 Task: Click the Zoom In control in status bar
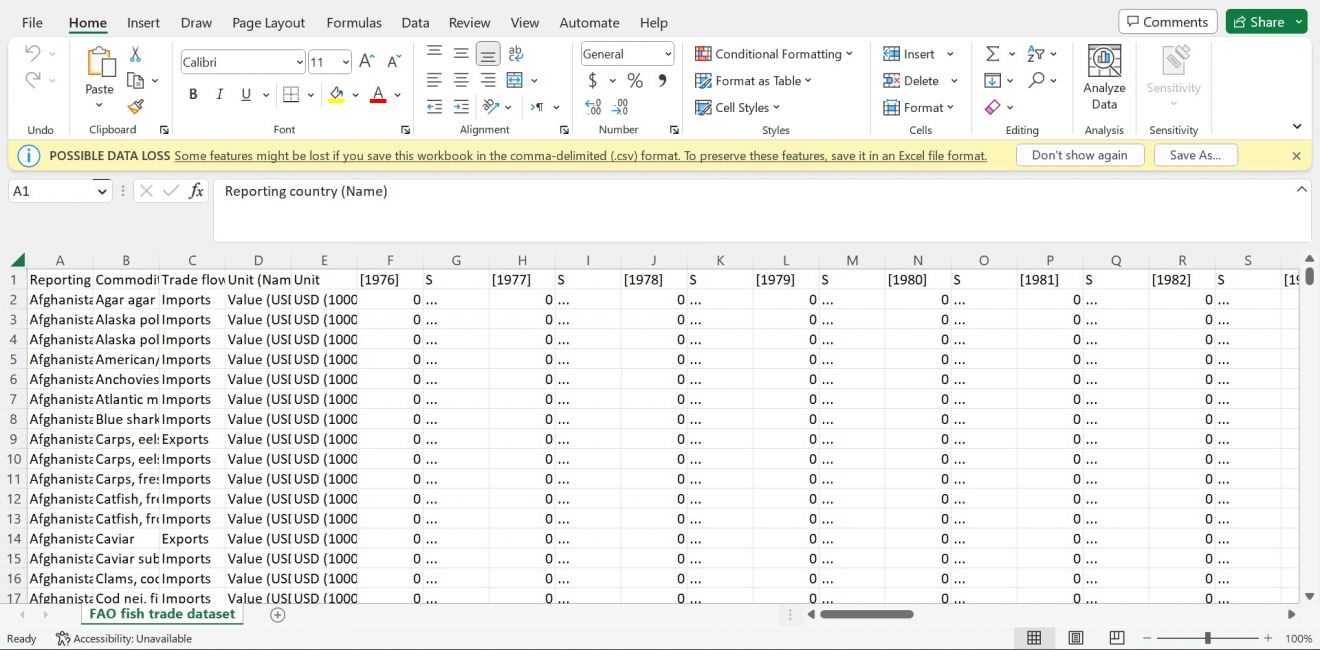tap(1268, 637)
